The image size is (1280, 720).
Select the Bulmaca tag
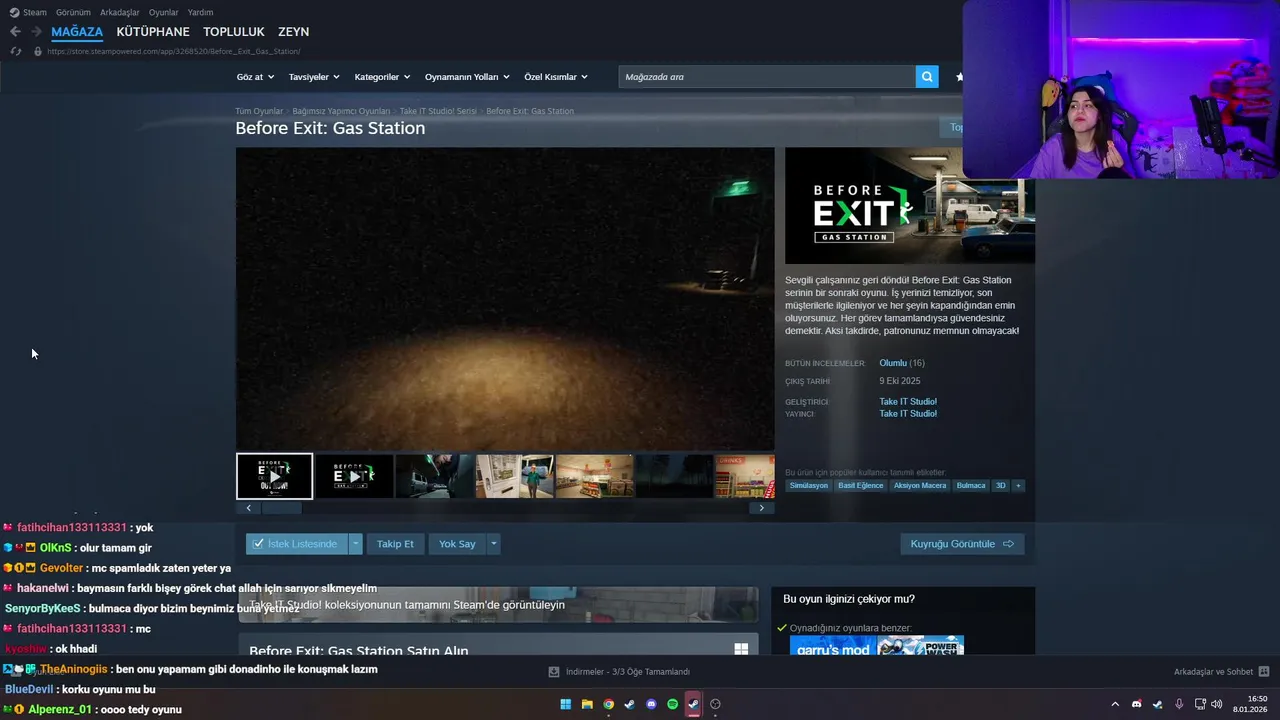coord(971,486)
